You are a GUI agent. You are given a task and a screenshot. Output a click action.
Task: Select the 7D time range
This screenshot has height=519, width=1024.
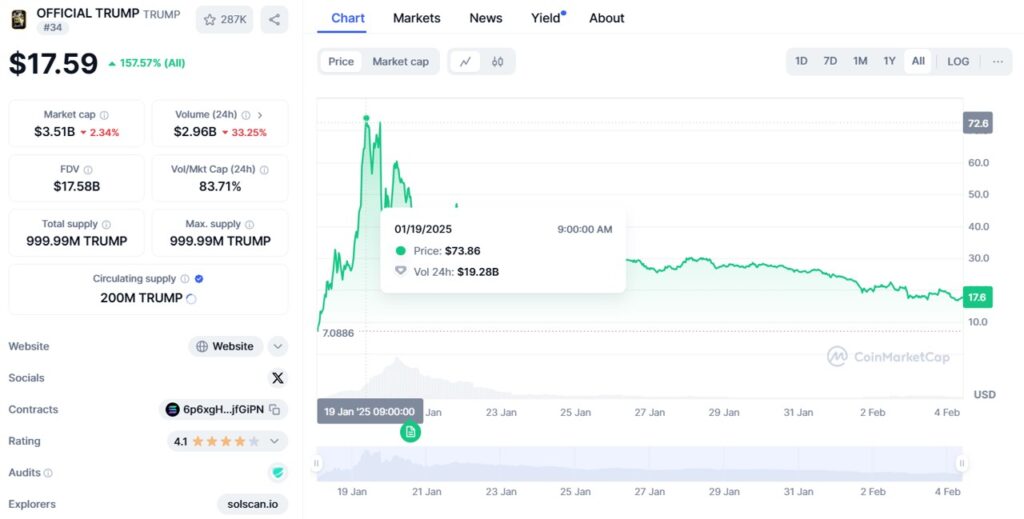[x=830, y=61]
